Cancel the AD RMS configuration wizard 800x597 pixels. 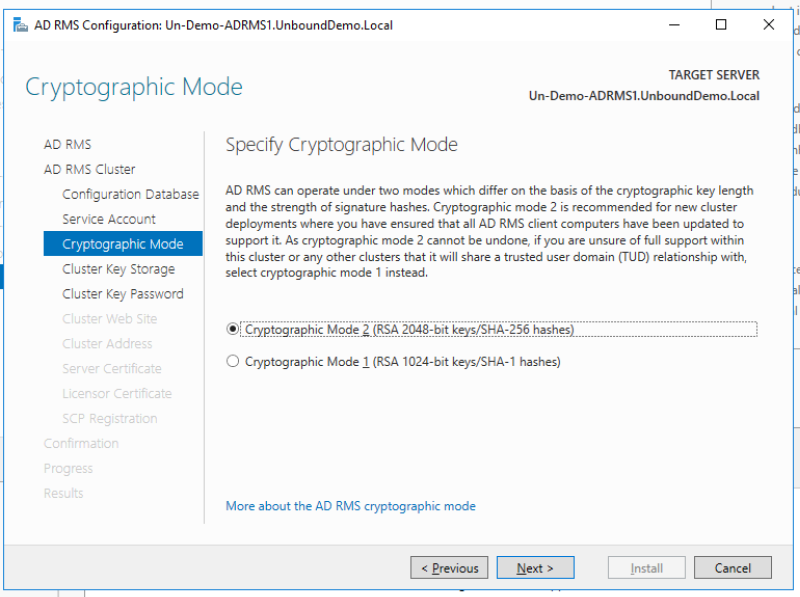point(733,568)
